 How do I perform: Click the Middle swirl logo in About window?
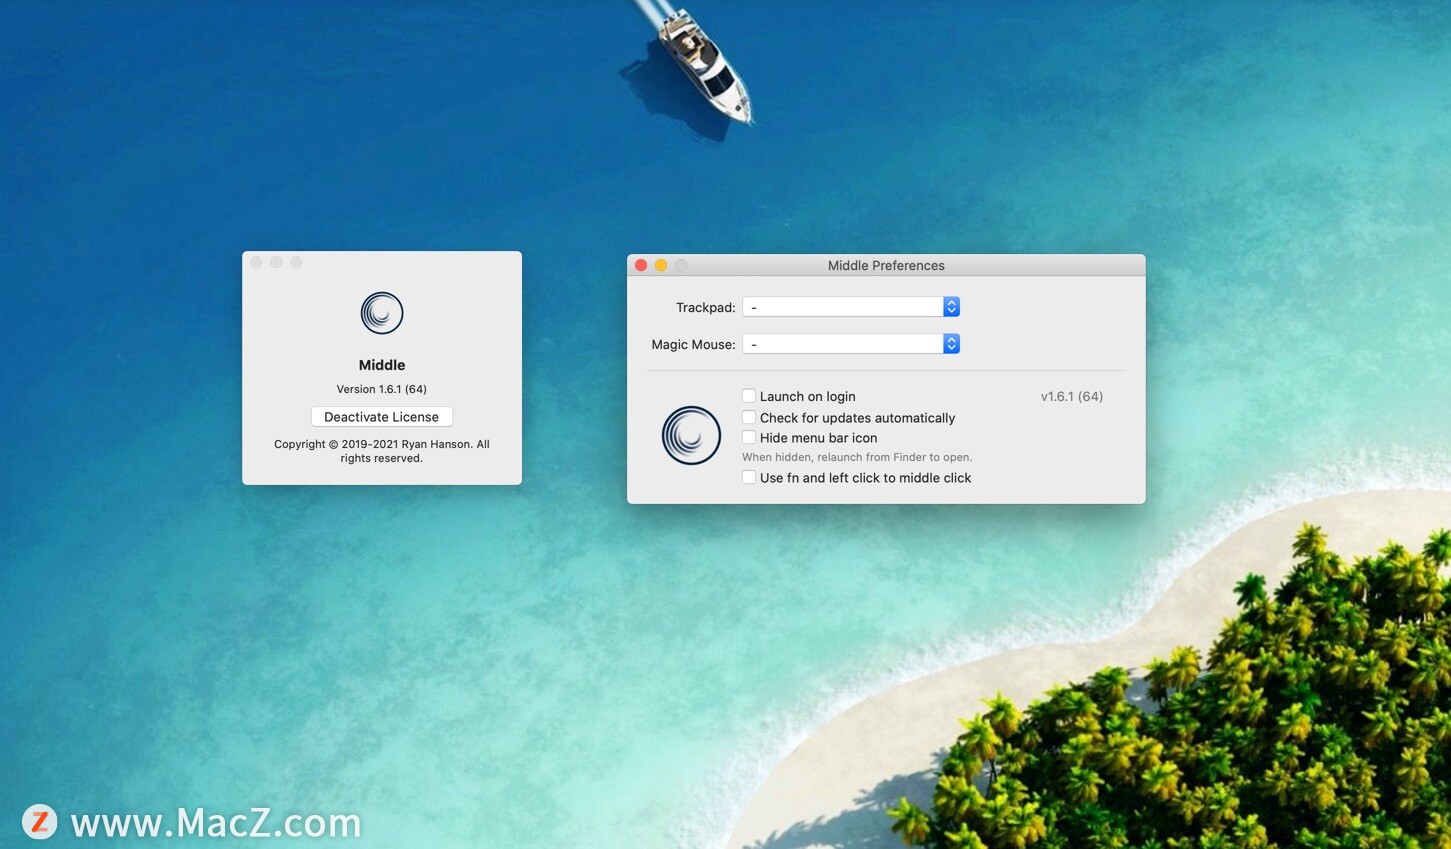pyautogui.click(x=382, y=313)
